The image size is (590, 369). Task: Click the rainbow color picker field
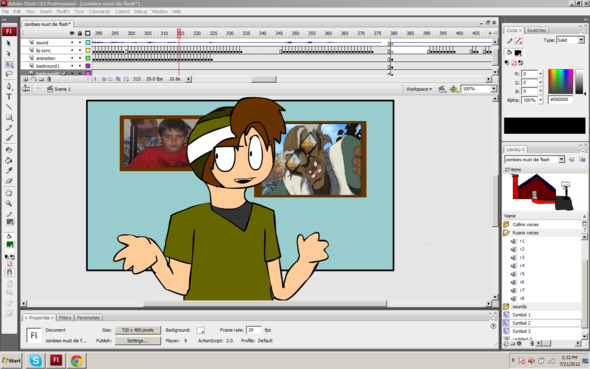coord(560,81)
